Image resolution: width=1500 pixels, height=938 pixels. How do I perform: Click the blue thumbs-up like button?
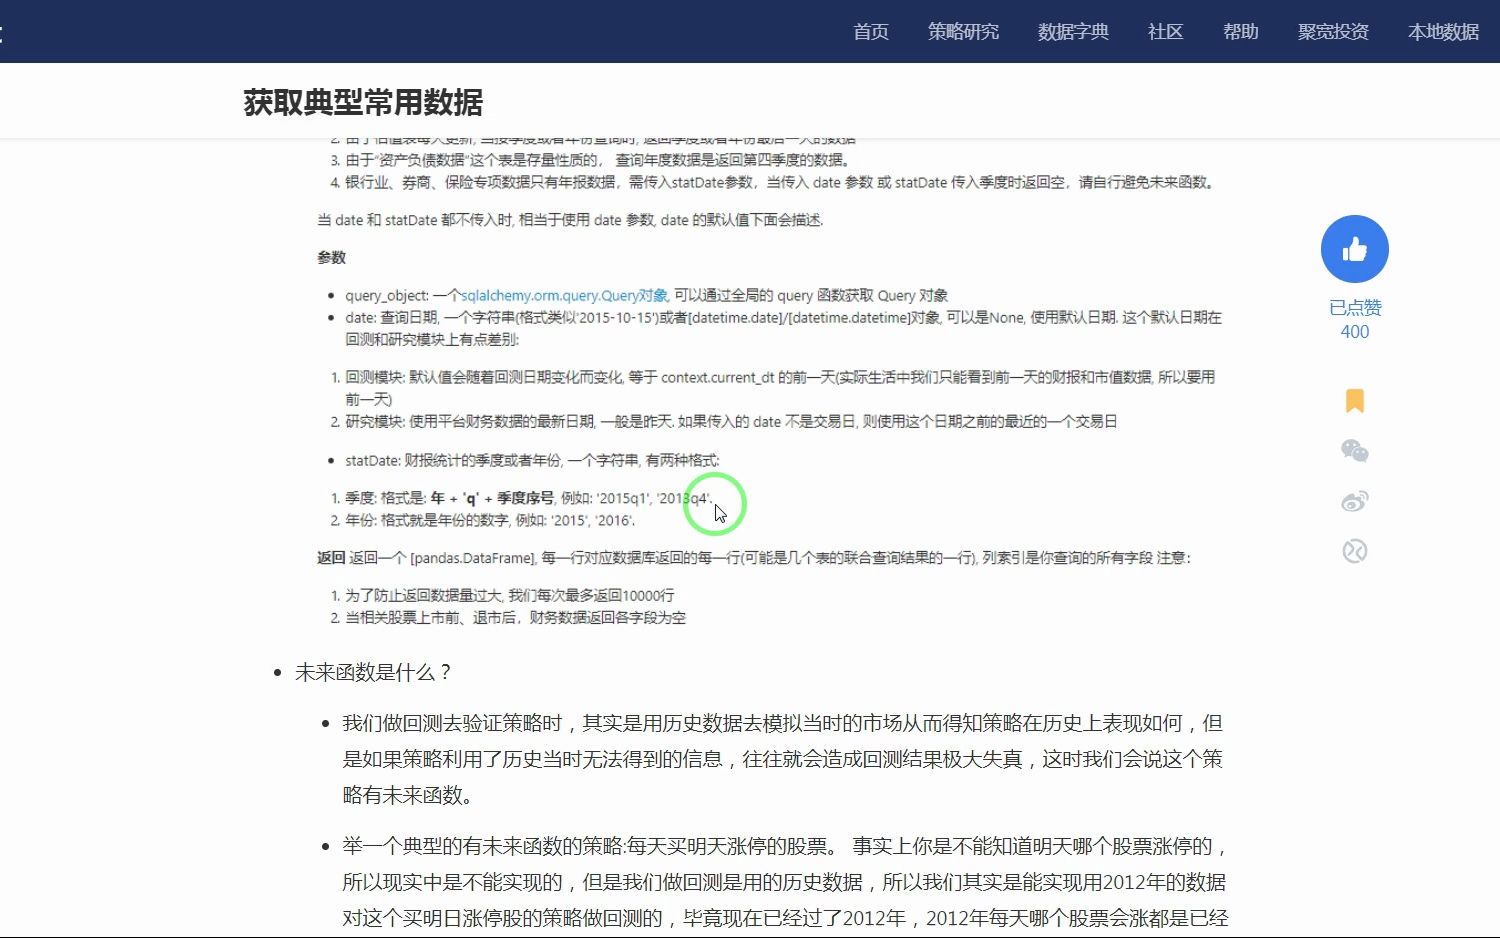(1354, 249)
